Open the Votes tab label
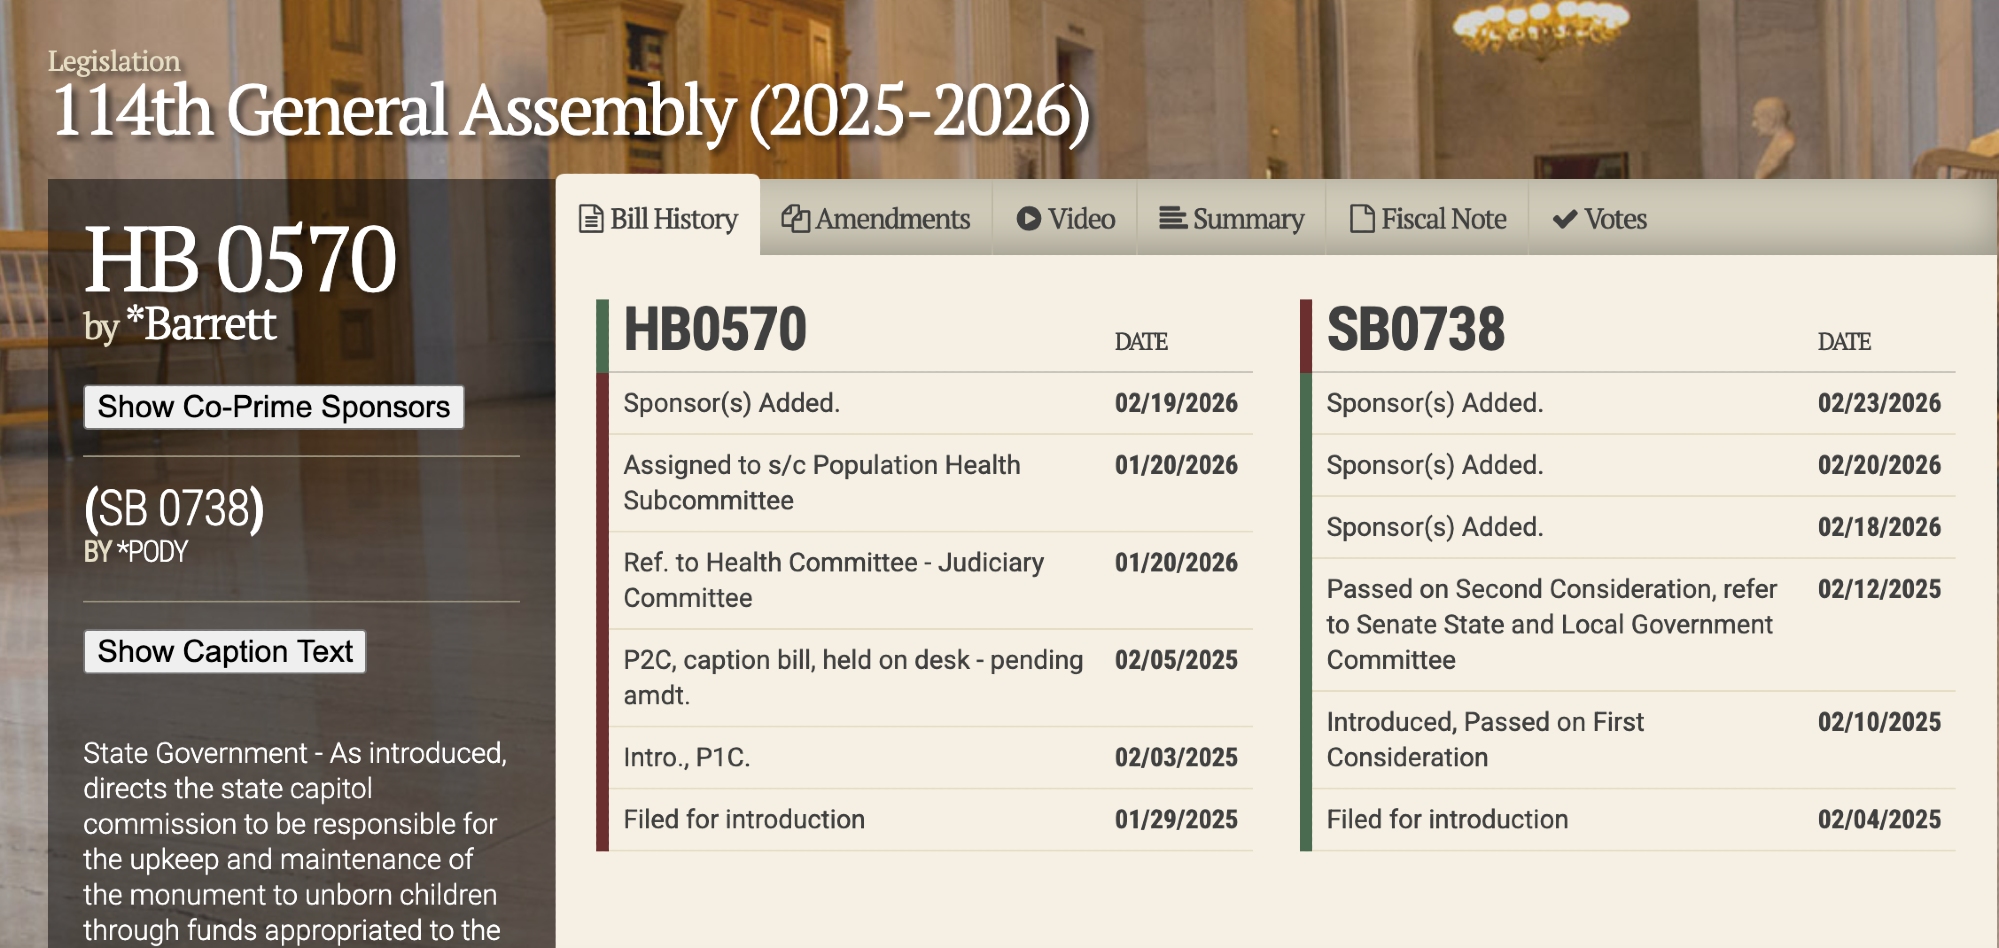 coord(1615,219)
